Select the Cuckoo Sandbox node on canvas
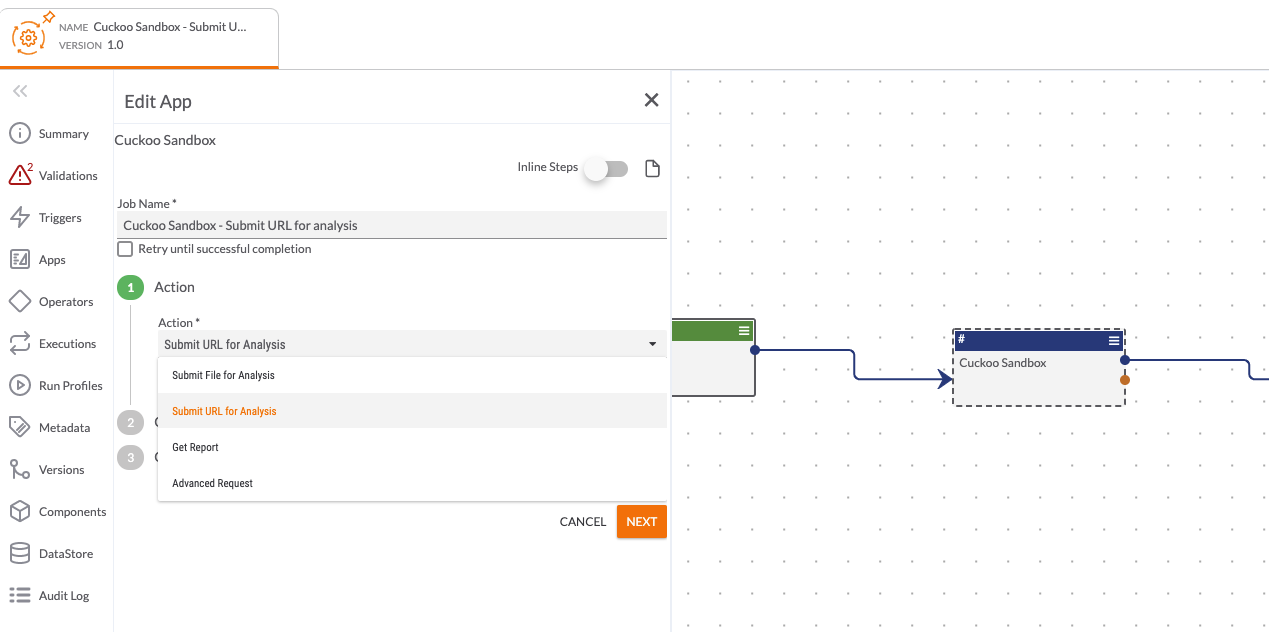Image resolution: width=1269 pixels, height=632 pixels. [x=1039, y=368]
